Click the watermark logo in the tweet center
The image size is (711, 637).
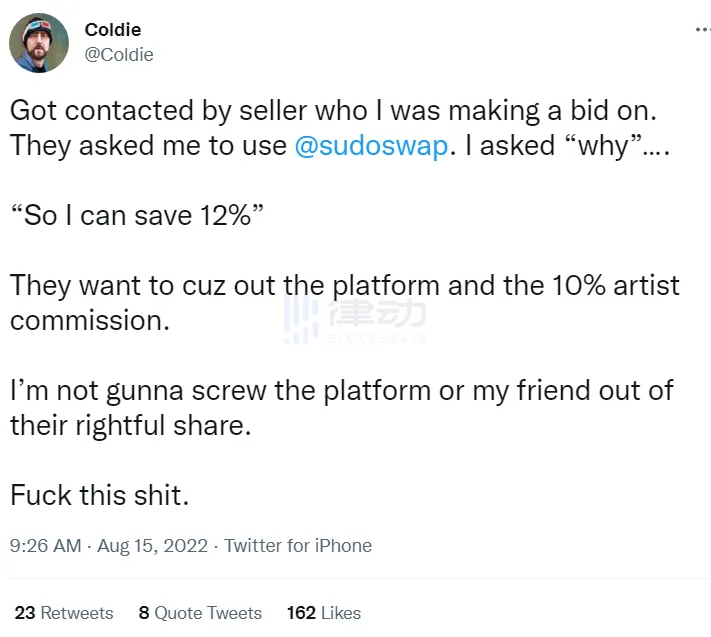[355, 320]
